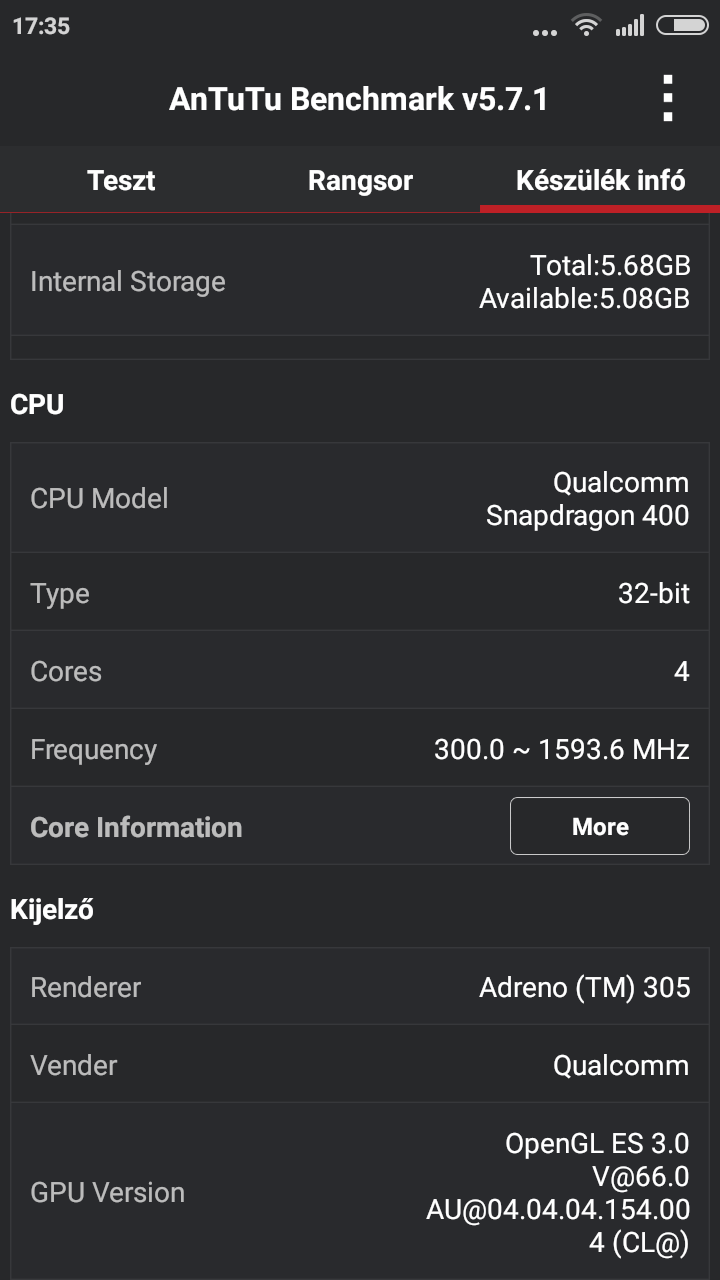Open the Rangsor tab
The height and width of the screenshot is (1280, 720).
point(360,181)
